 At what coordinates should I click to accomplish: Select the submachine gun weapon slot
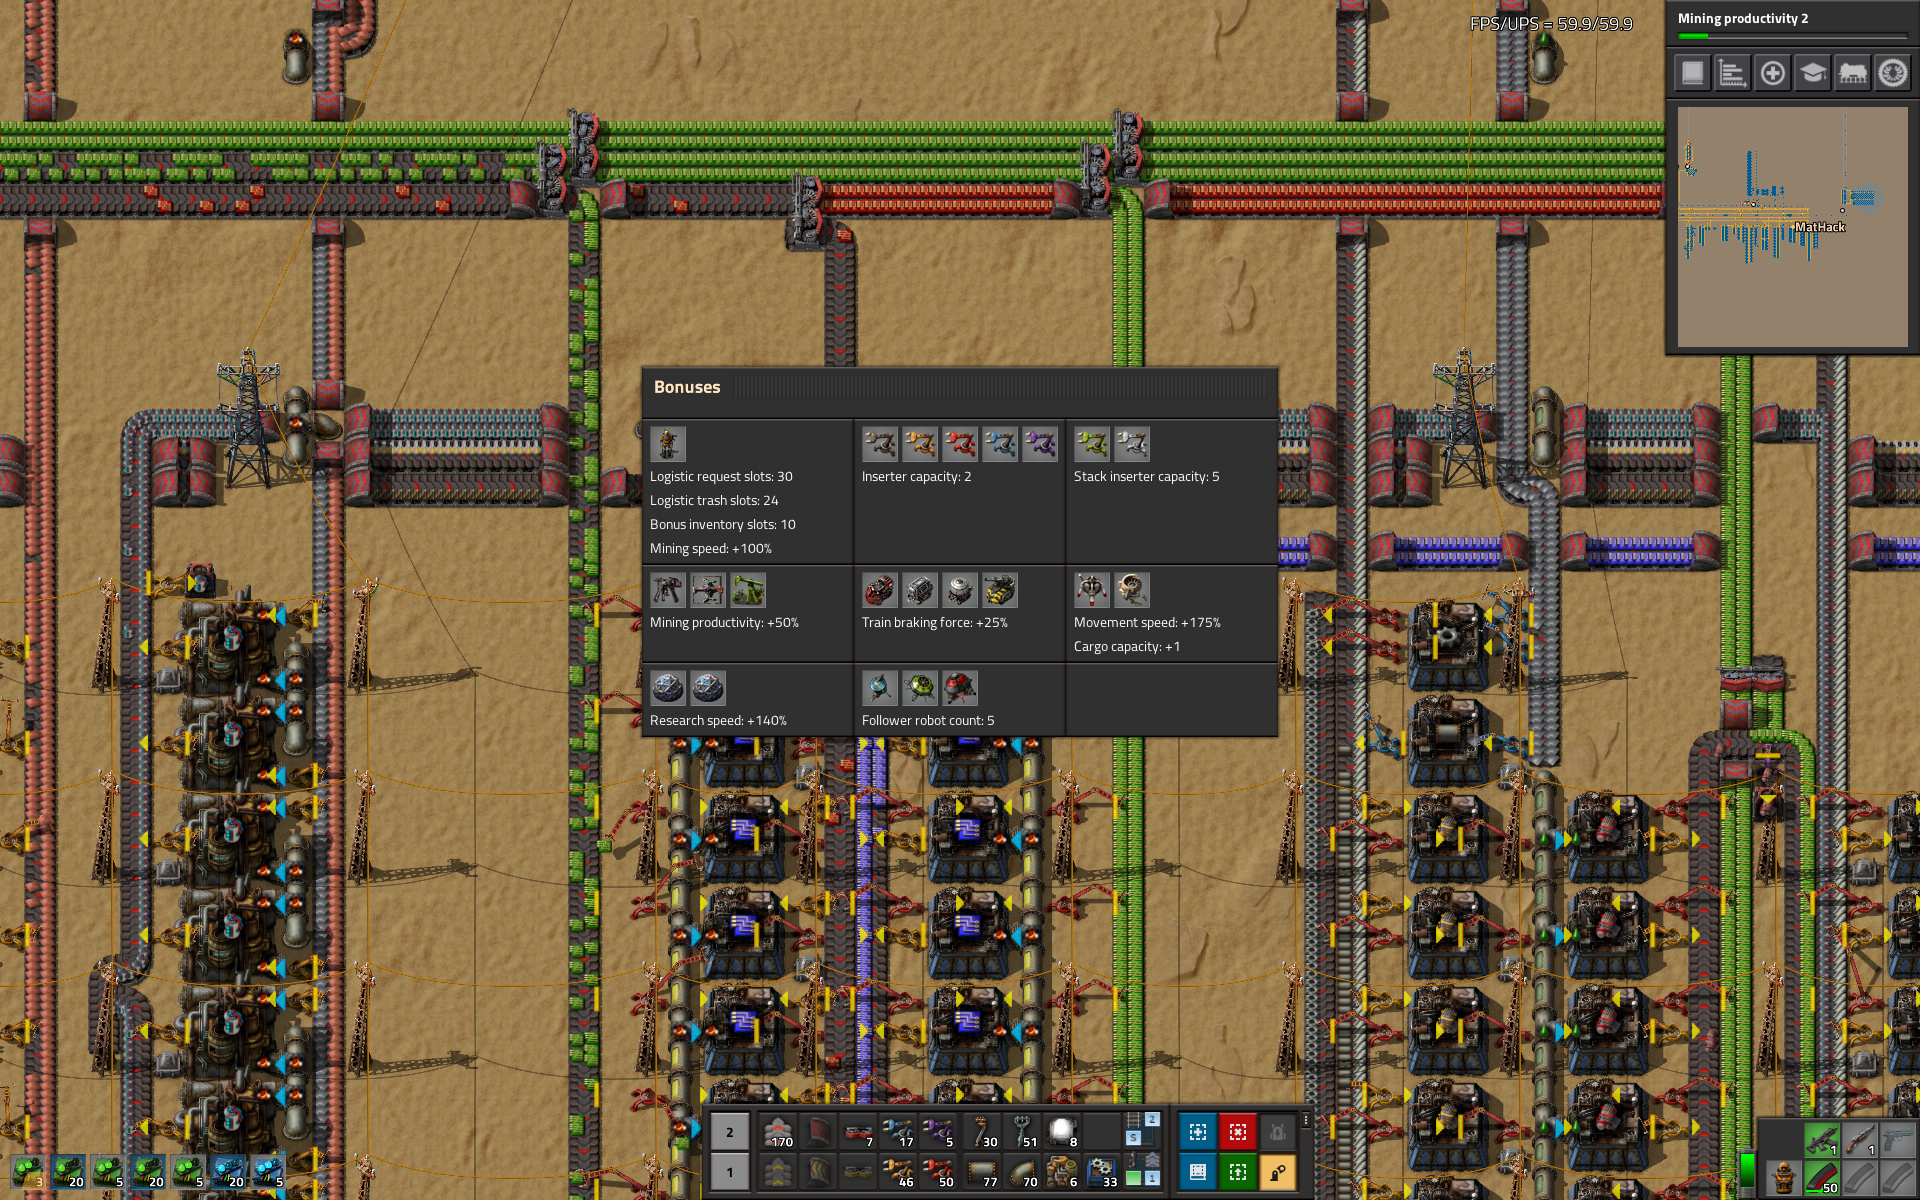pos(1820,1139)
